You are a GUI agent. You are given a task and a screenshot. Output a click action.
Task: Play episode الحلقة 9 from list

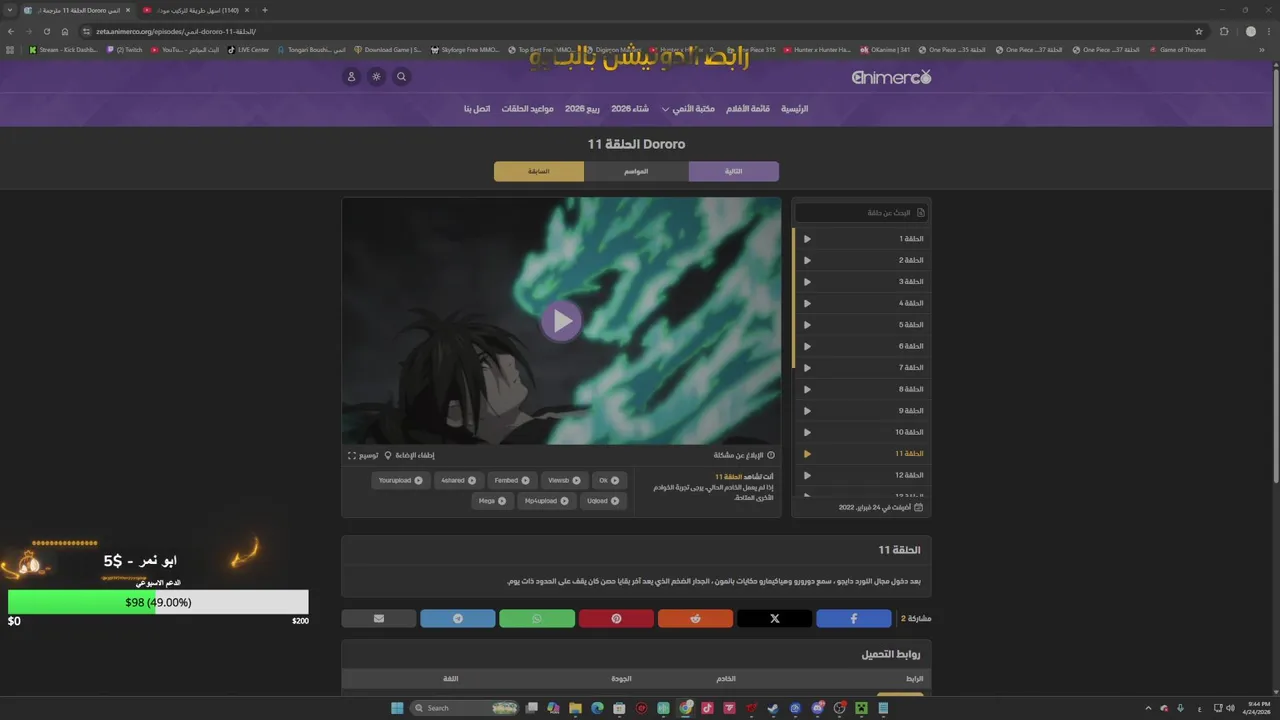pos(863,411)
